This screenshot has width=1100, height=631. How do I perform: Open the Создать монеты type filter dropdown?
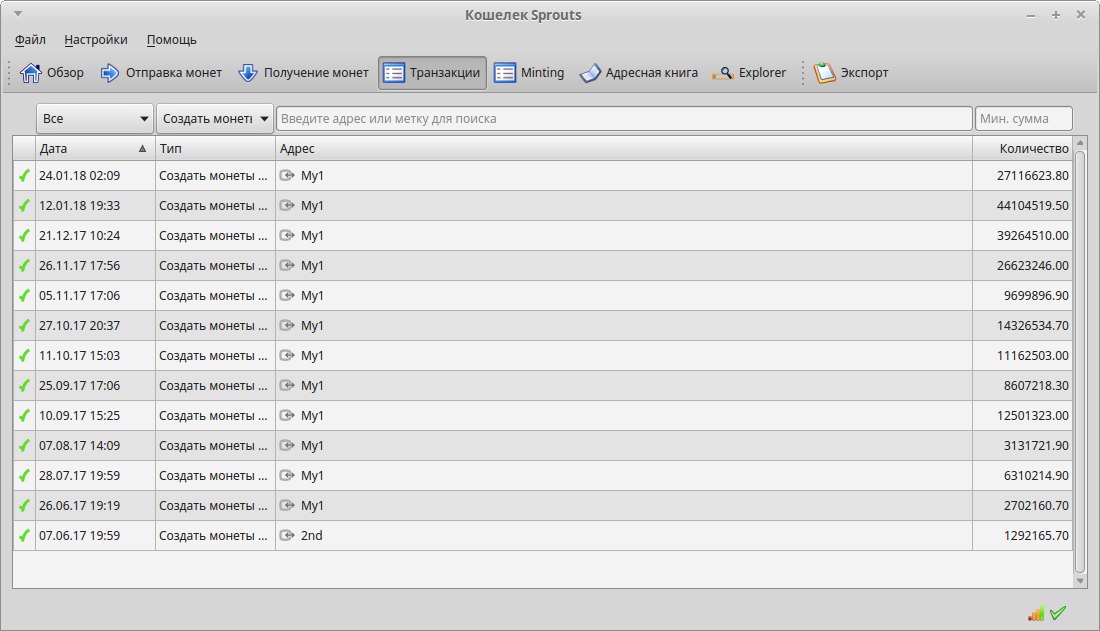click(x=215, y=119)
